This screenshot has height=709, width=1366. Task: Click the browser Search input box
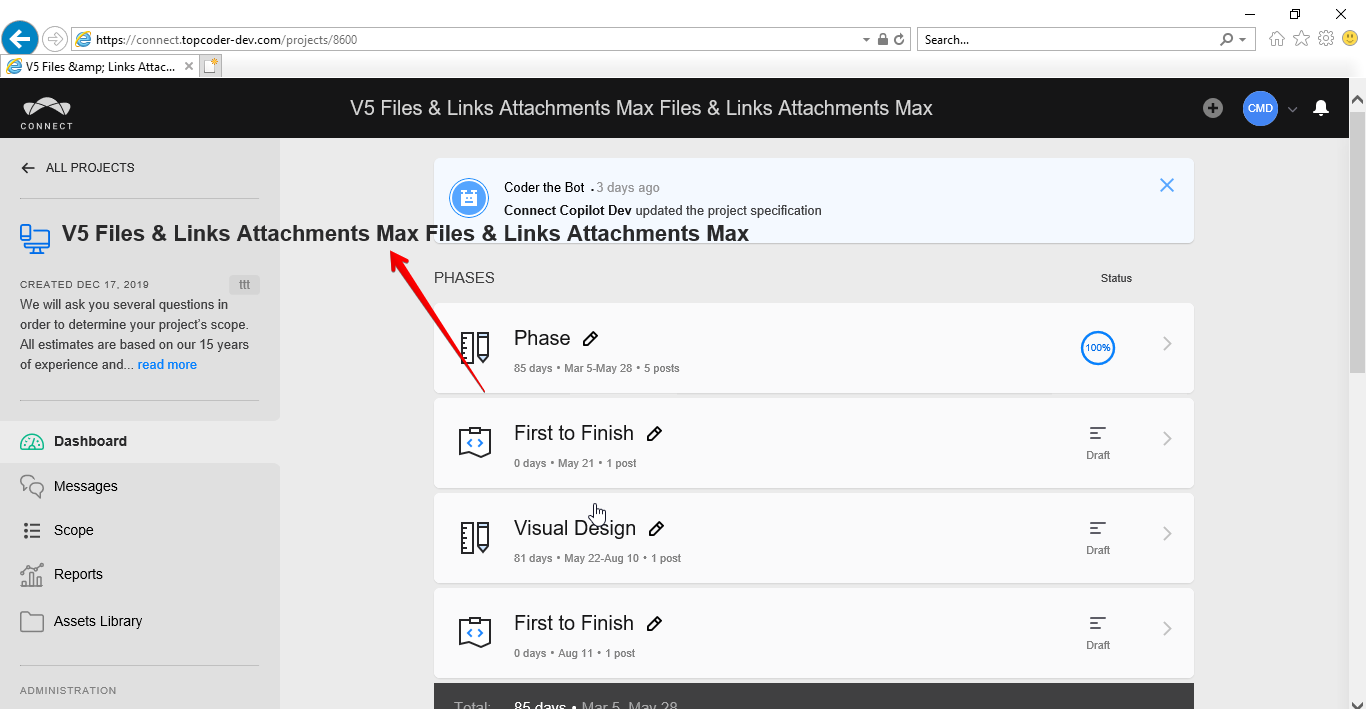[x=1065, y=40]
